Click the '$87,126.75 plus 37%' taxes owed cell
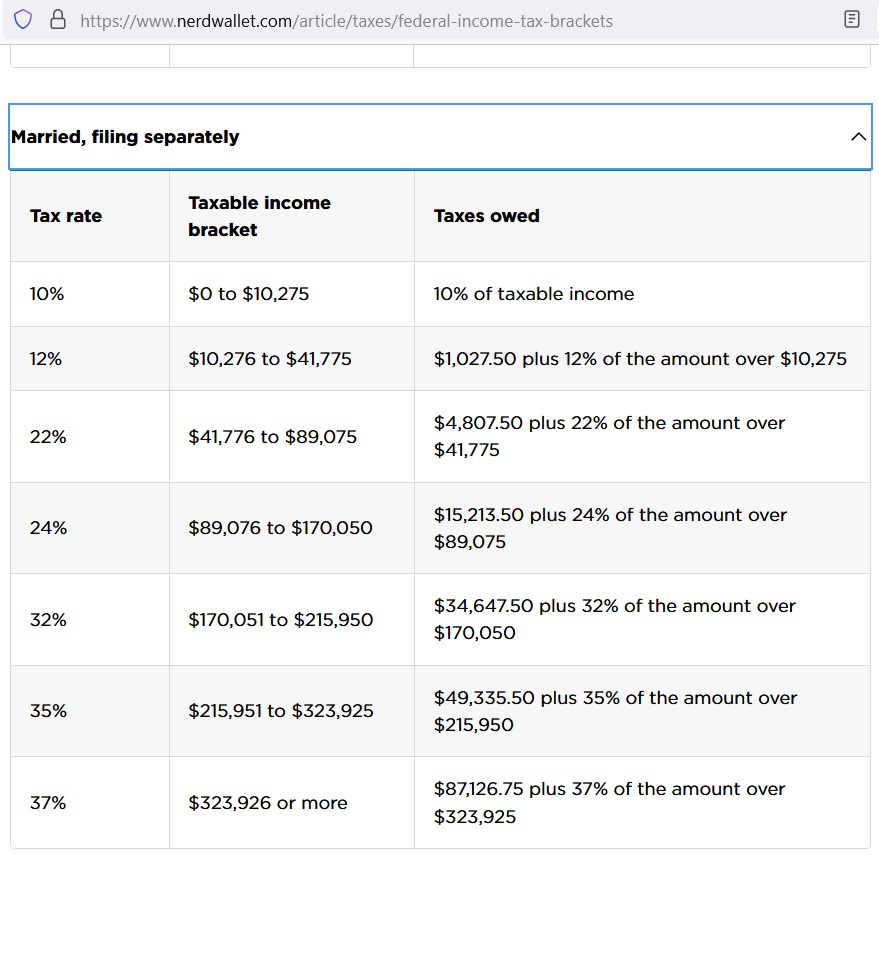The height and width of the screenshot is (957, 879). (x=609, y=802)
